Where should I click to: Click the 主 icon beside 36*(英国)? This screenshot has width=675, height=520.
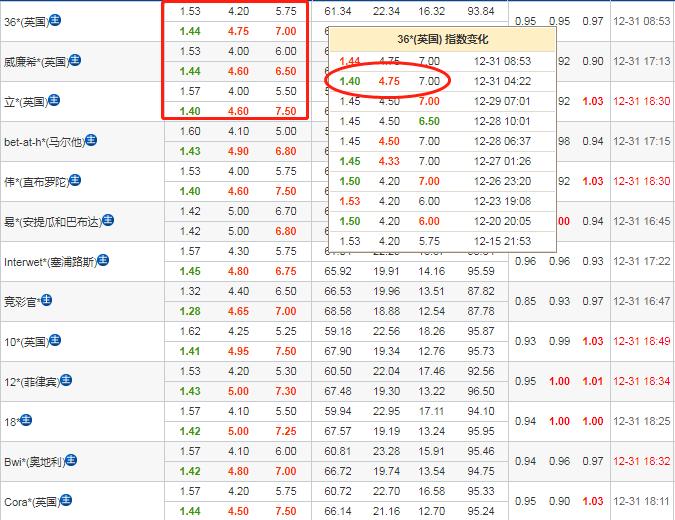[x=54, y=19]
